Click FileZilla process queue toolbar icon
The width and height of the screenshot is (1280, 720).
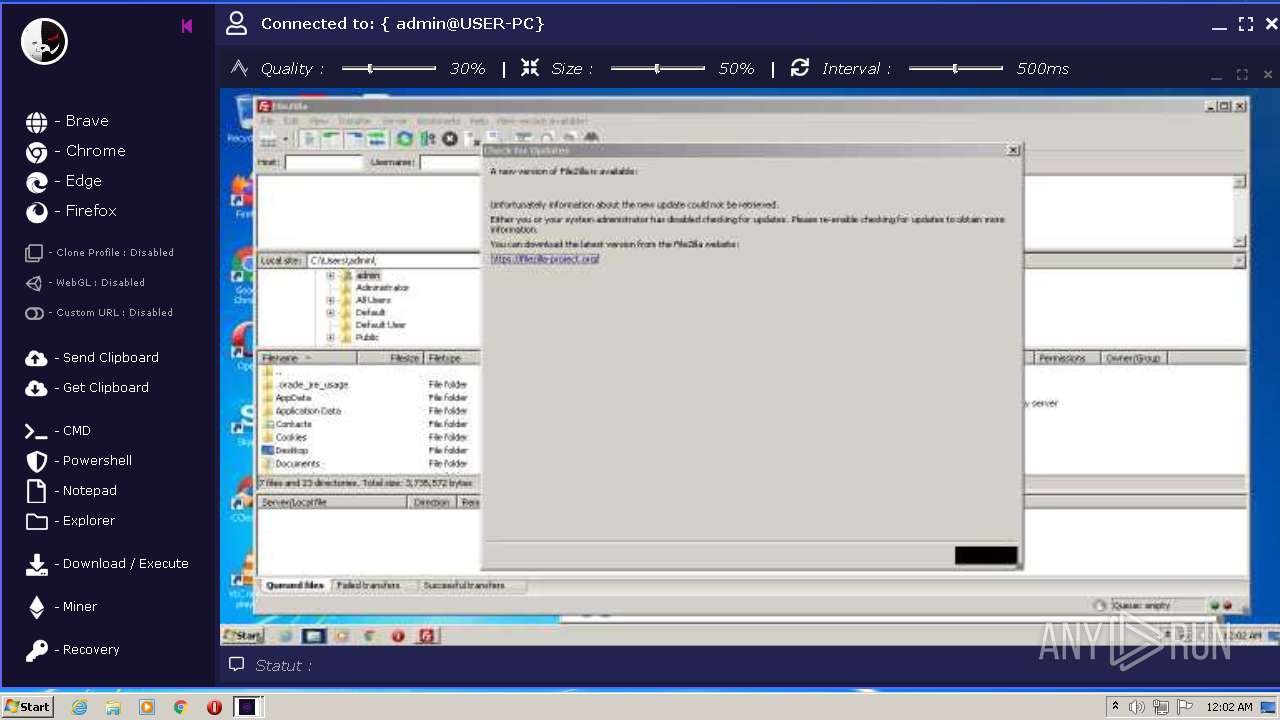click(428, 139)
